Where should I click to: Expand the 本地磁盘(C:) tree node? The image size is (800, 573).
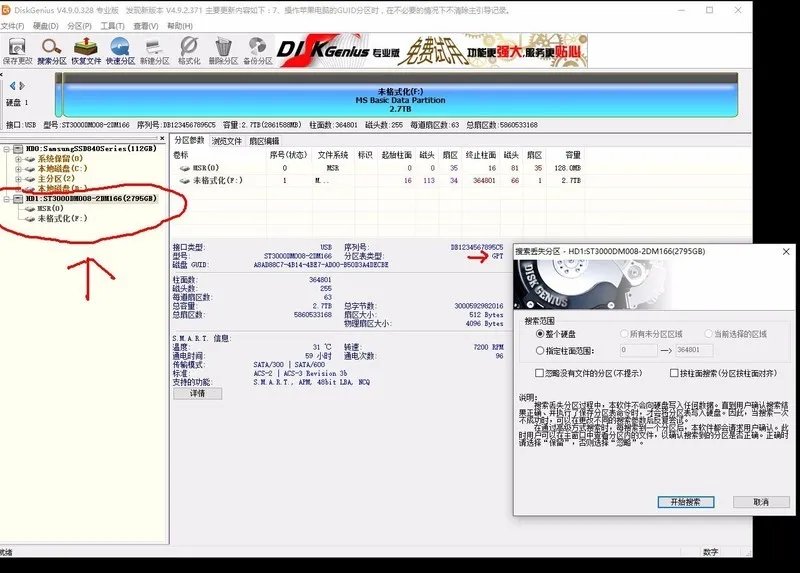coord(19,169)
